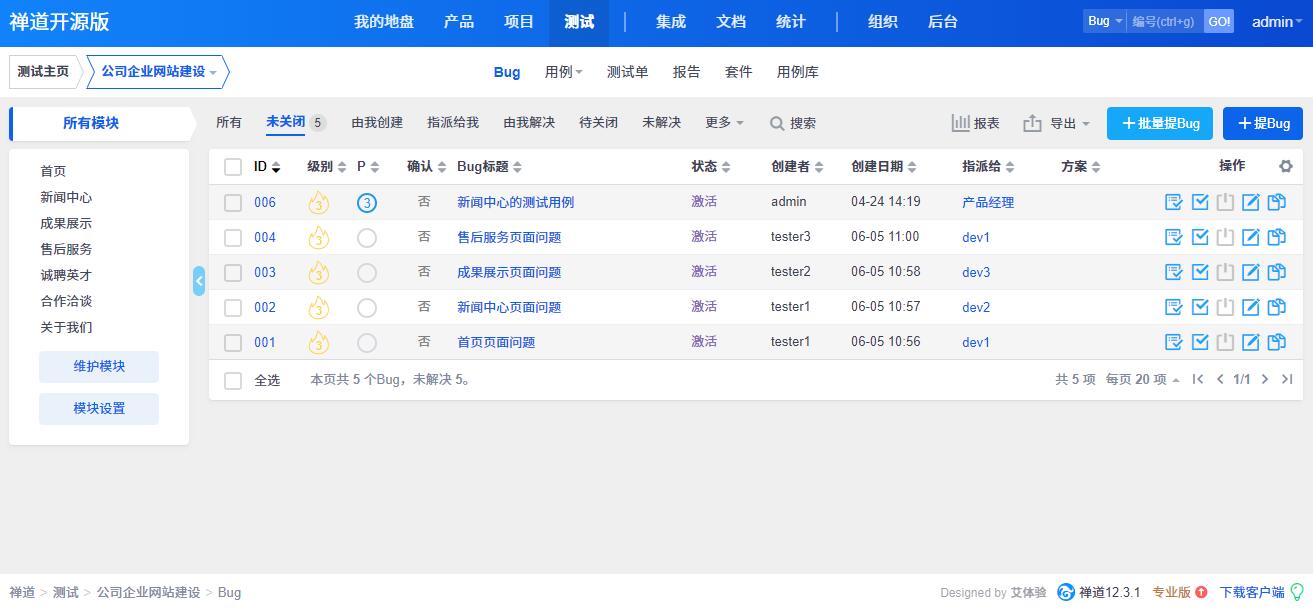Click the +提Bug button

pos(1262,123)
